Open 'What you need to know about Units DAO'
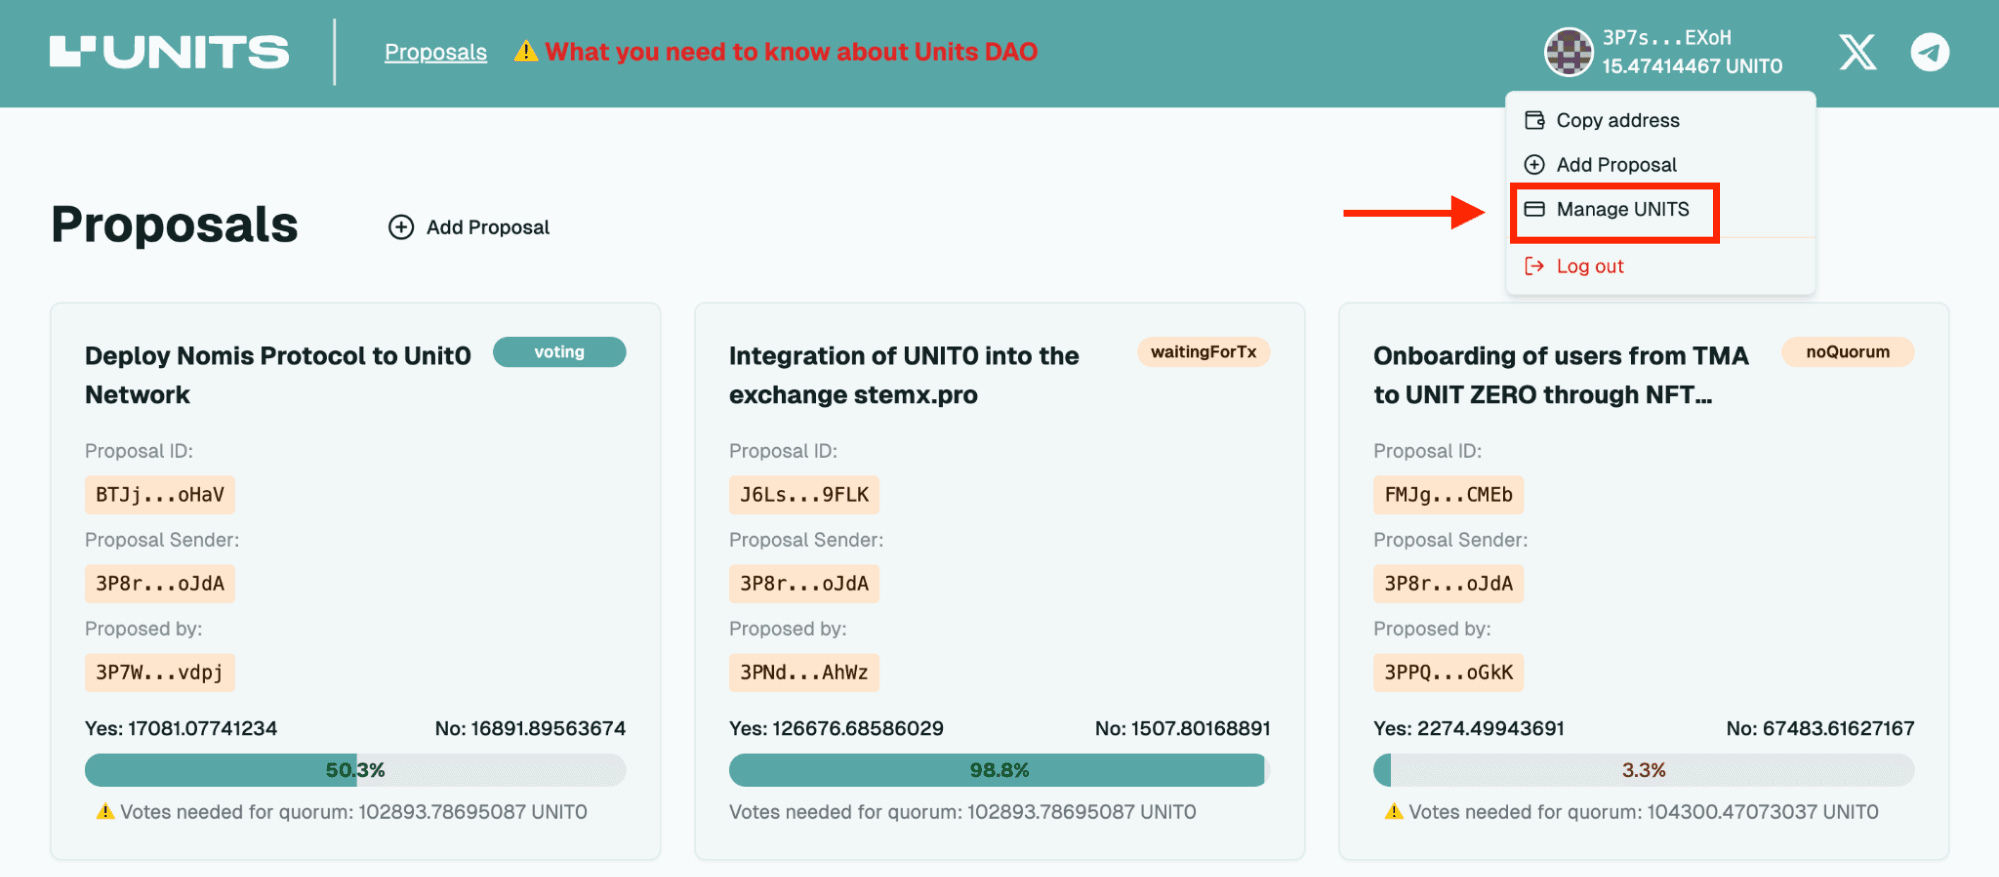 pos(791,52)
